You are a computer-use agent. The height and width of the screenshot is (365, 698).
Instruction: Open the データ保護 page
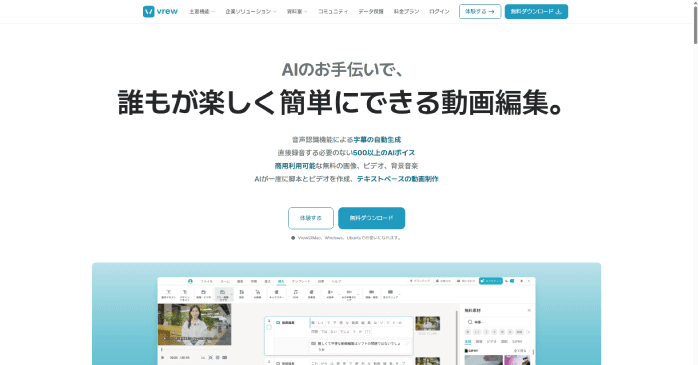point(371,12)
